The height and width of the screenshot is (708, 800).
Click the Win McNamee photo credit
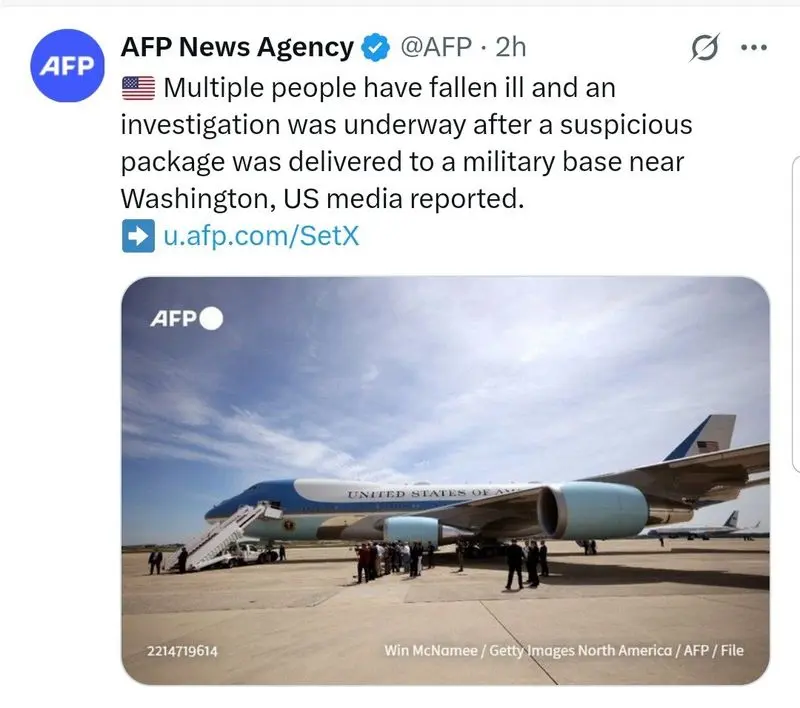(564, 651)
